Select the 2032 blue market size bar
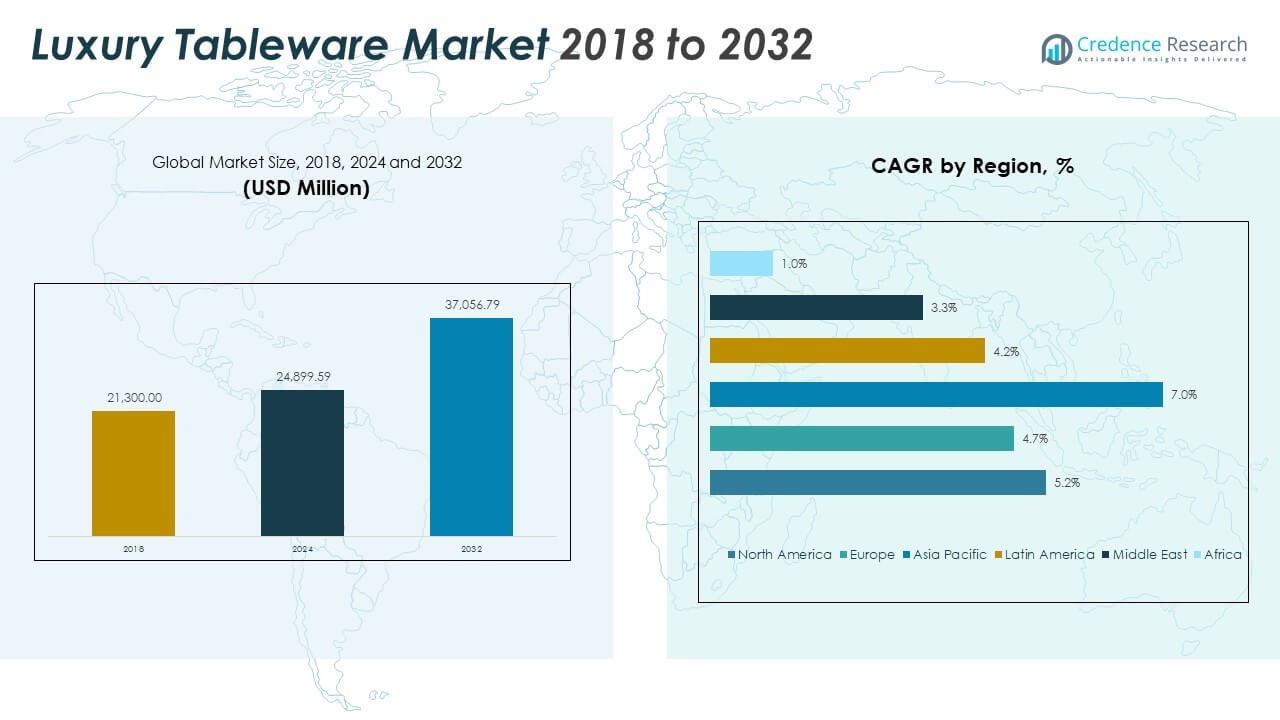Screen dimensions: 1280x720 pos(471,427)
